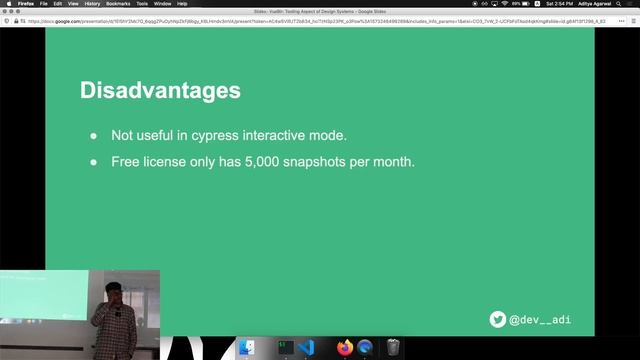Open Firefox from the Dock
This screenshot has width=640, height=360.
(345, 347)
